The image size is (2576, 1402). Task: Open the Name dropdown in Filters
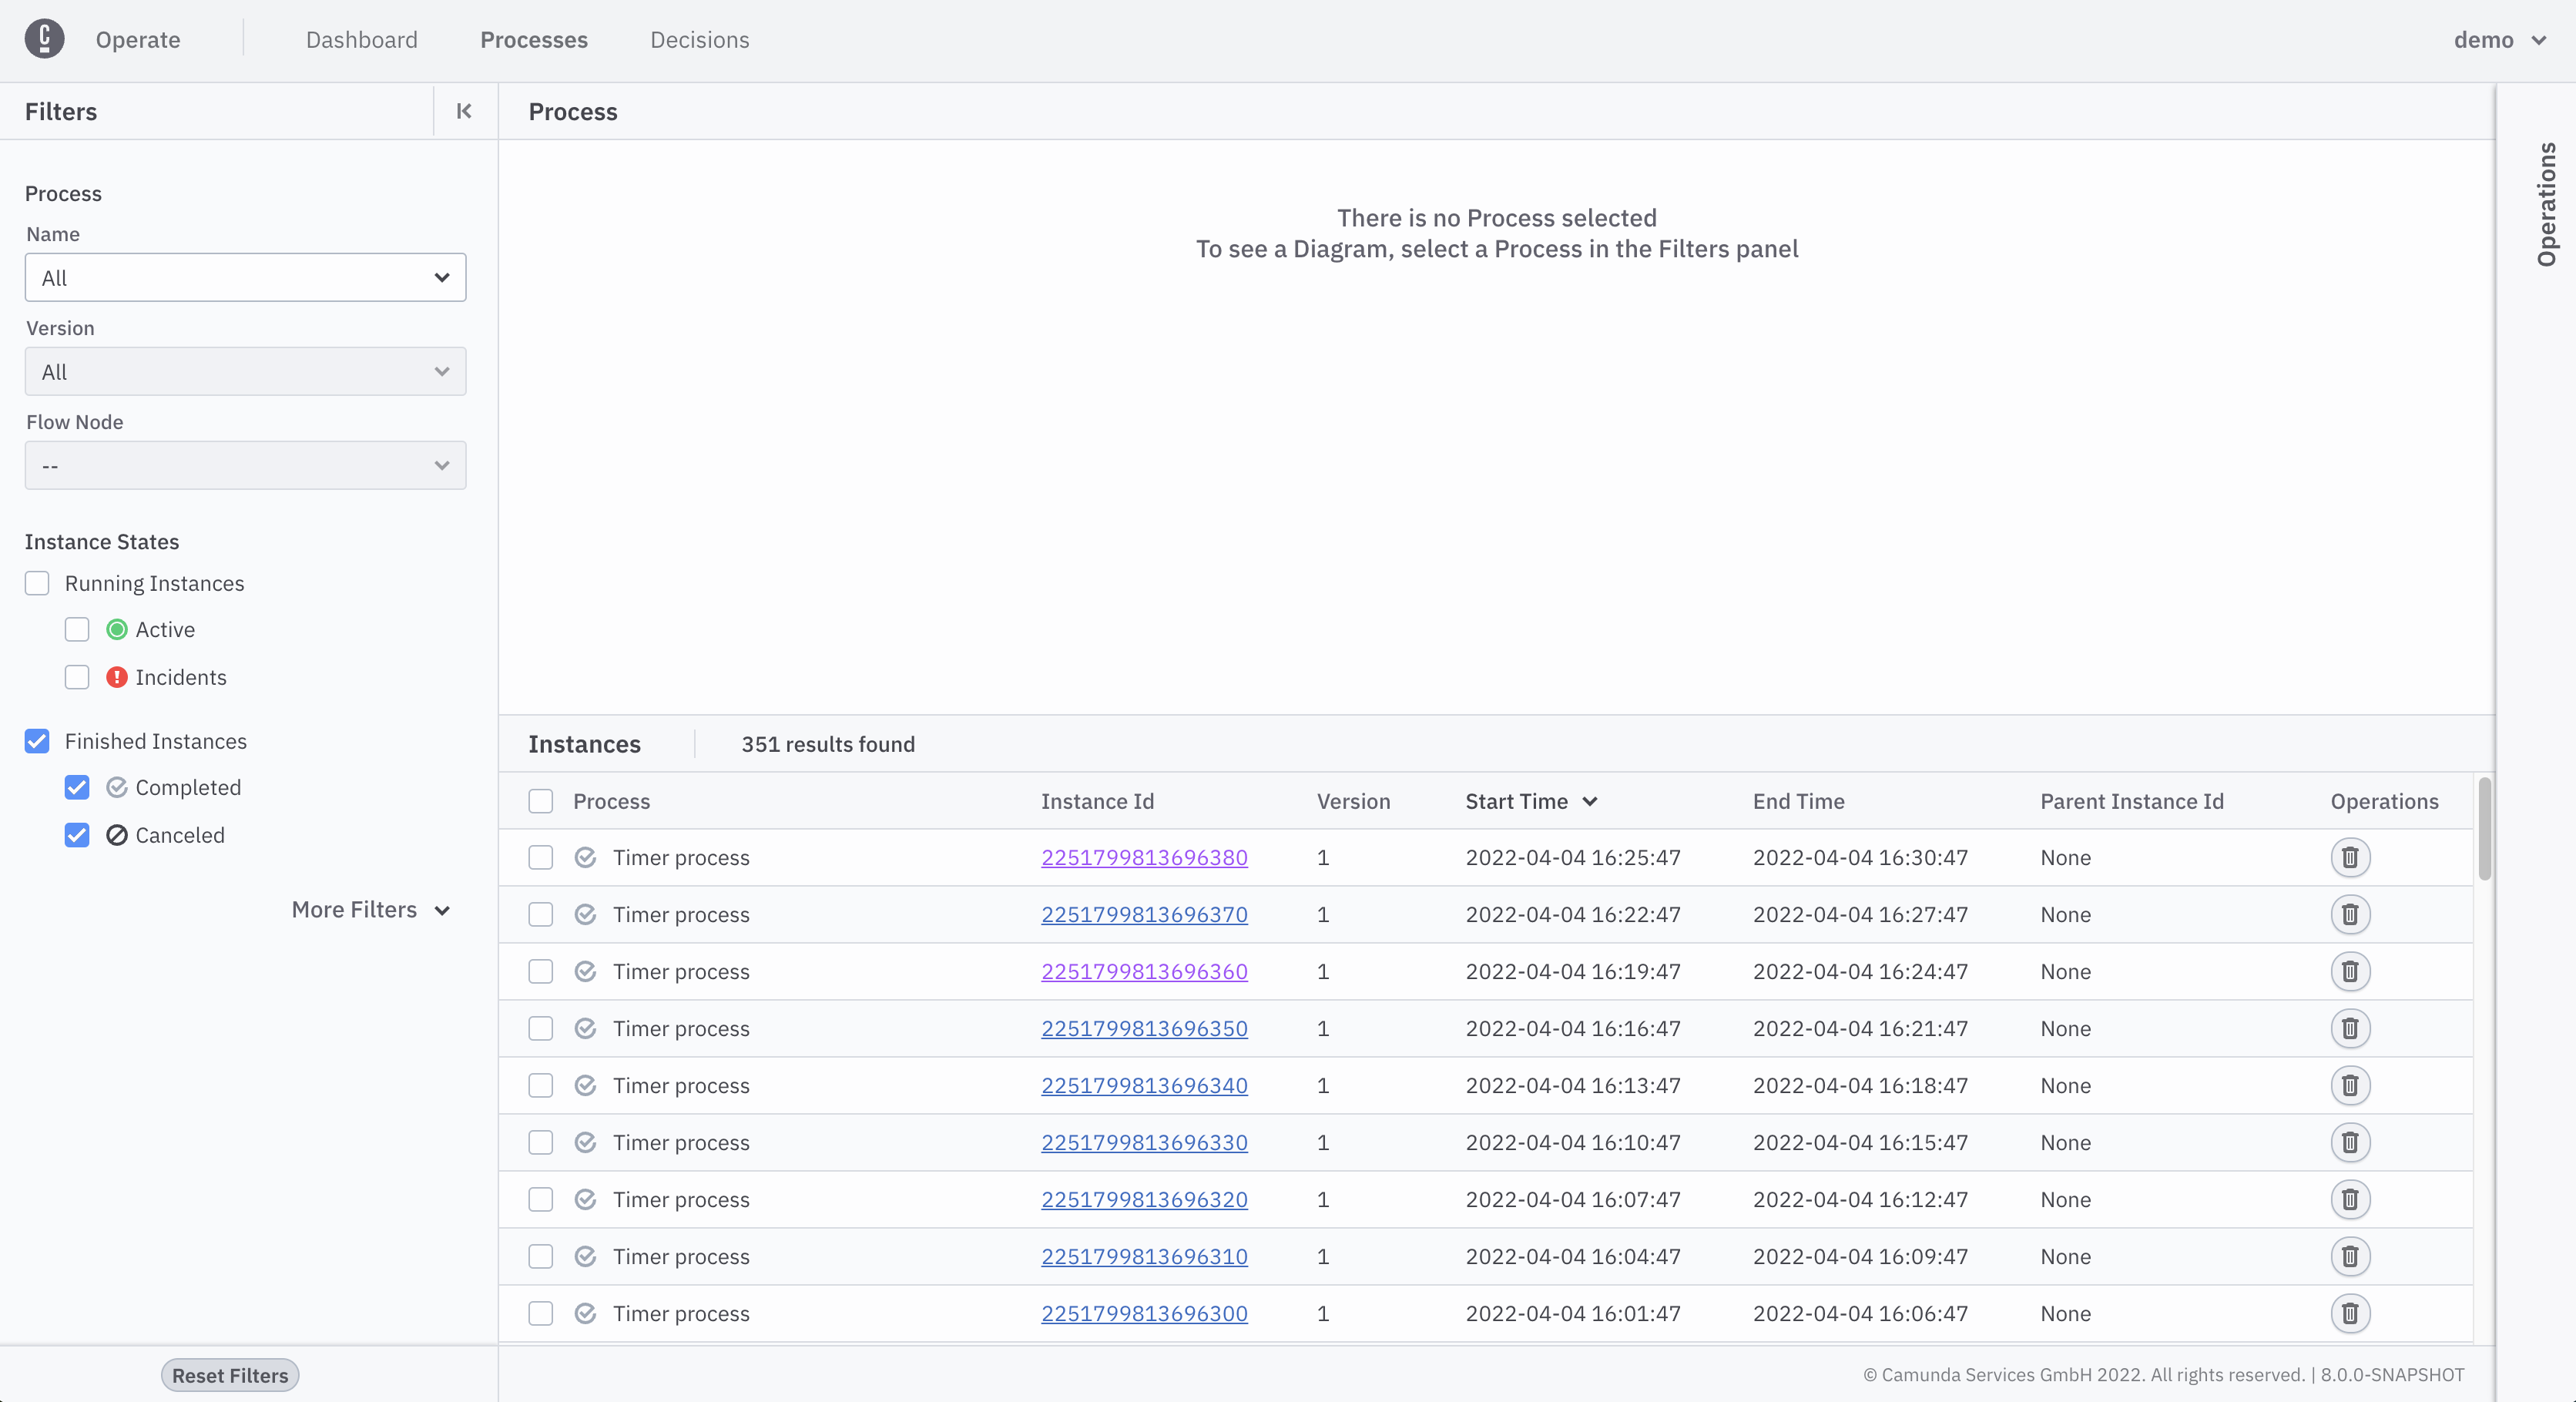point(245,277)
